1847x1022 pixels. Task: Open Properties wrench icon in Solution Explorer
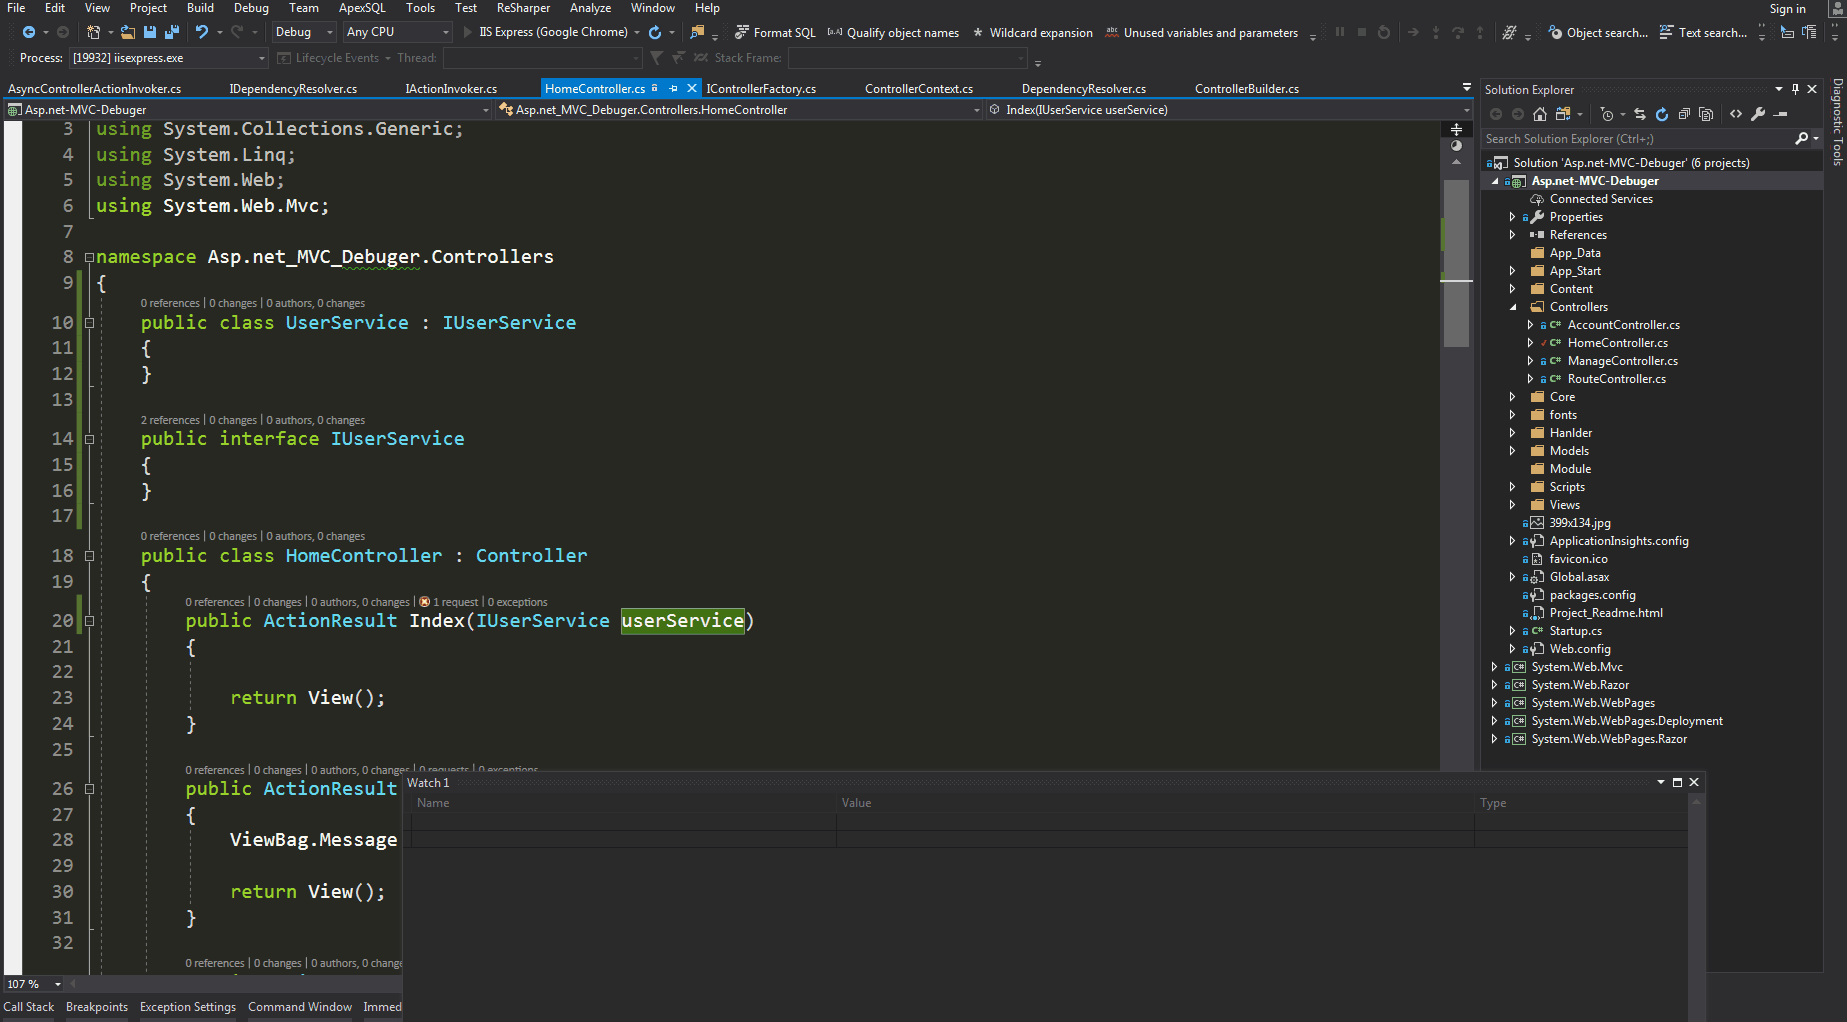tap(1758, 114)
